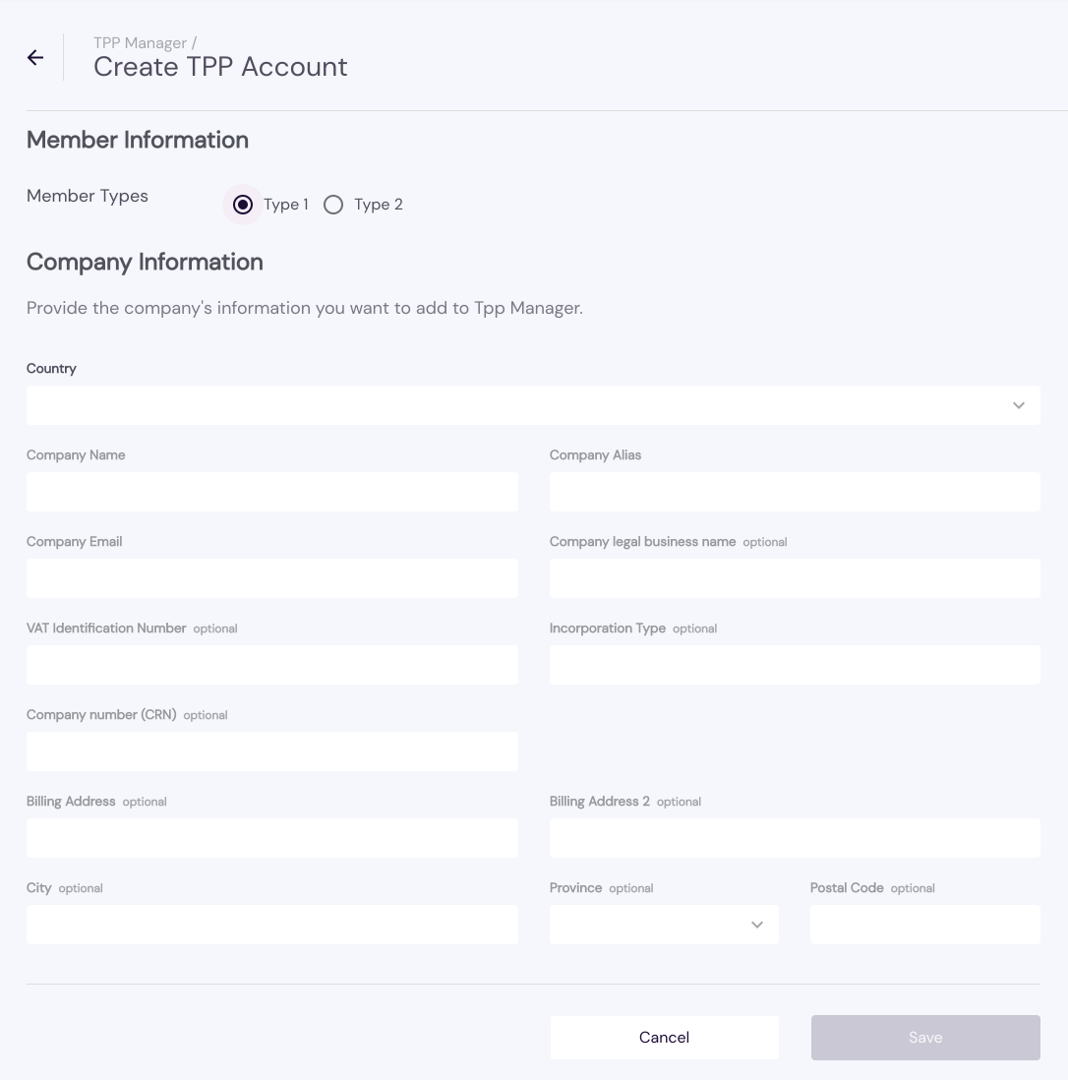The image size is (1068, 1080).
Task: Select the Company Email text box
Action: click(x=272, y=578)
